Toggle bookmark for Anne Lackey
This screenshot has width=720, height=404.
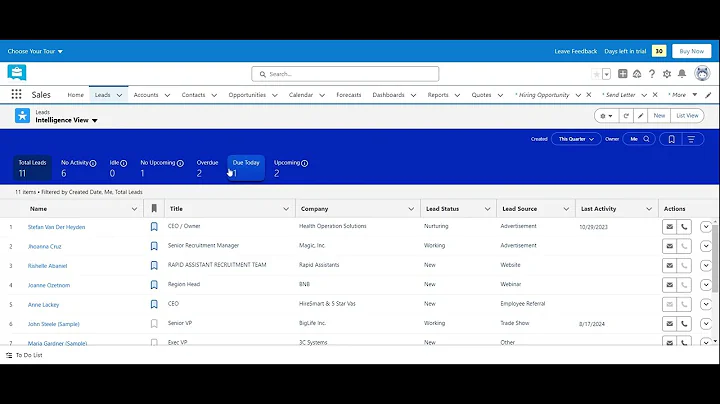click(154, 304)
